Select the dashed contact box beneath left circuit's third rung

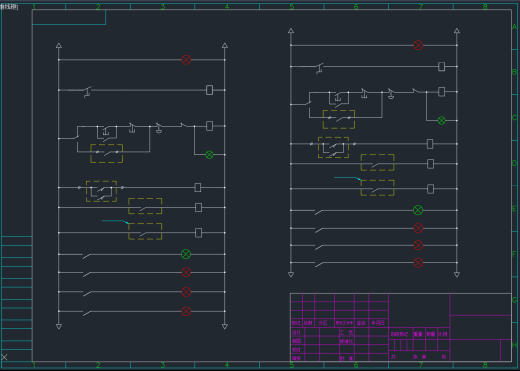tap(107, 153)
